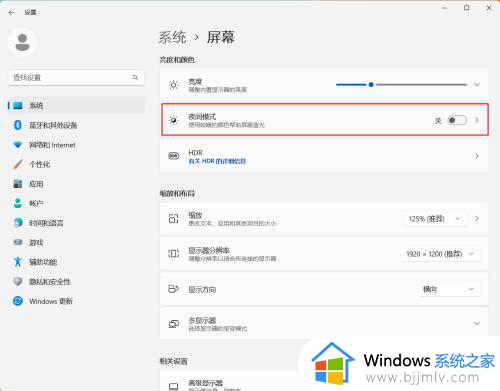Click the 高级显示器 row
This screenshot has width=500, height=391.
click(324, 382)
